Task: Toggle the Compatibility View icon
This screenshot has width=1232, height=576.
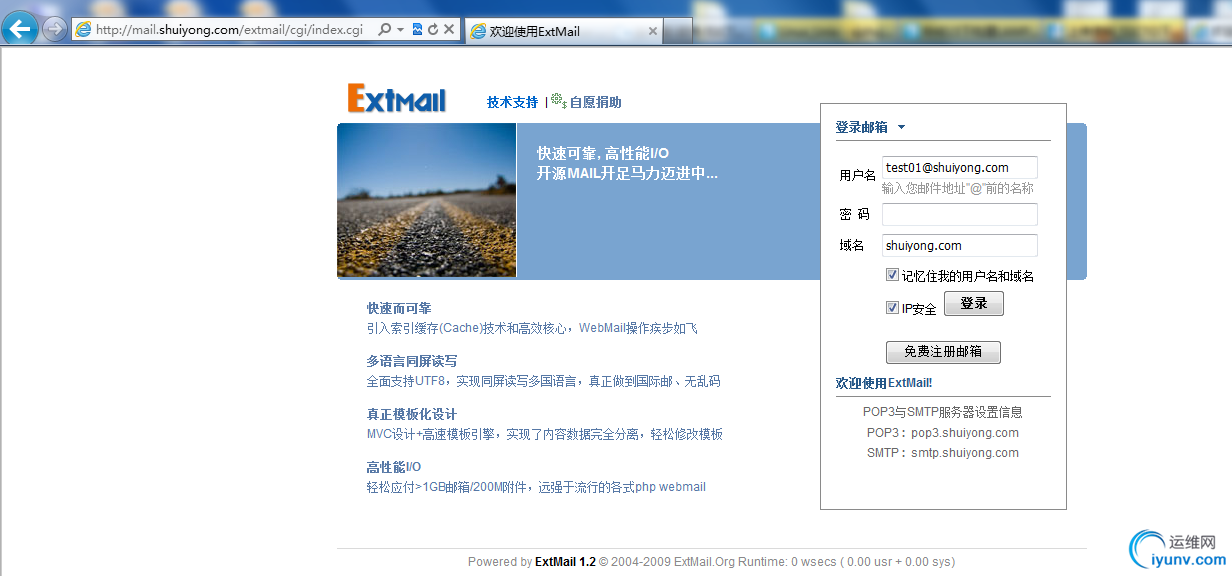Action: tap(417, 30)
